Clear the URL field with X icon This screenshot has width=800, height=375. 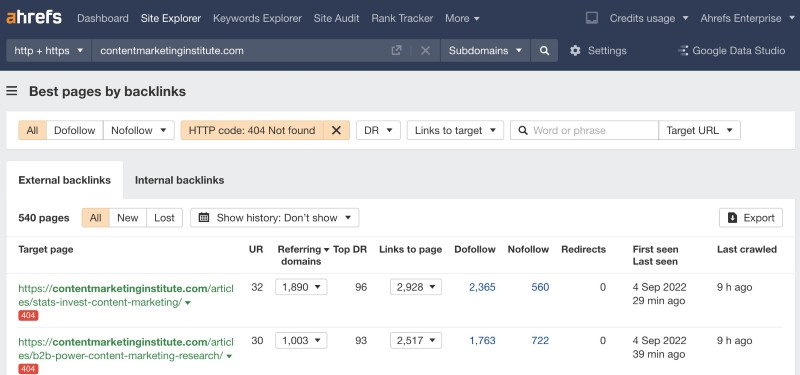point(426,51)
